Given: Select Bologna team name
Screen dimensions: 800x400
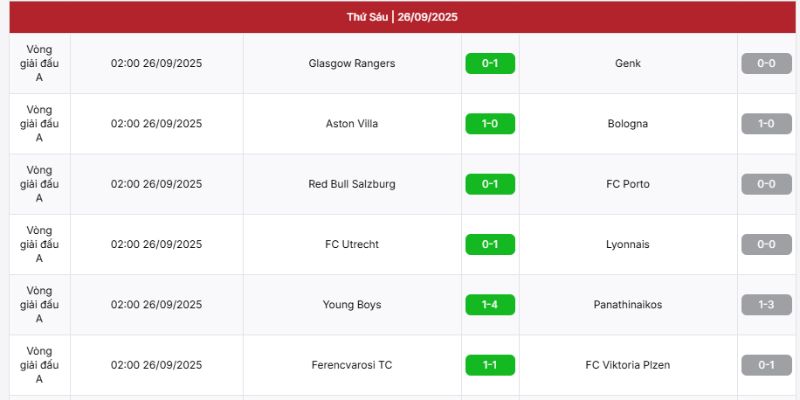Looking at the screenshot, I should (628, 124).
